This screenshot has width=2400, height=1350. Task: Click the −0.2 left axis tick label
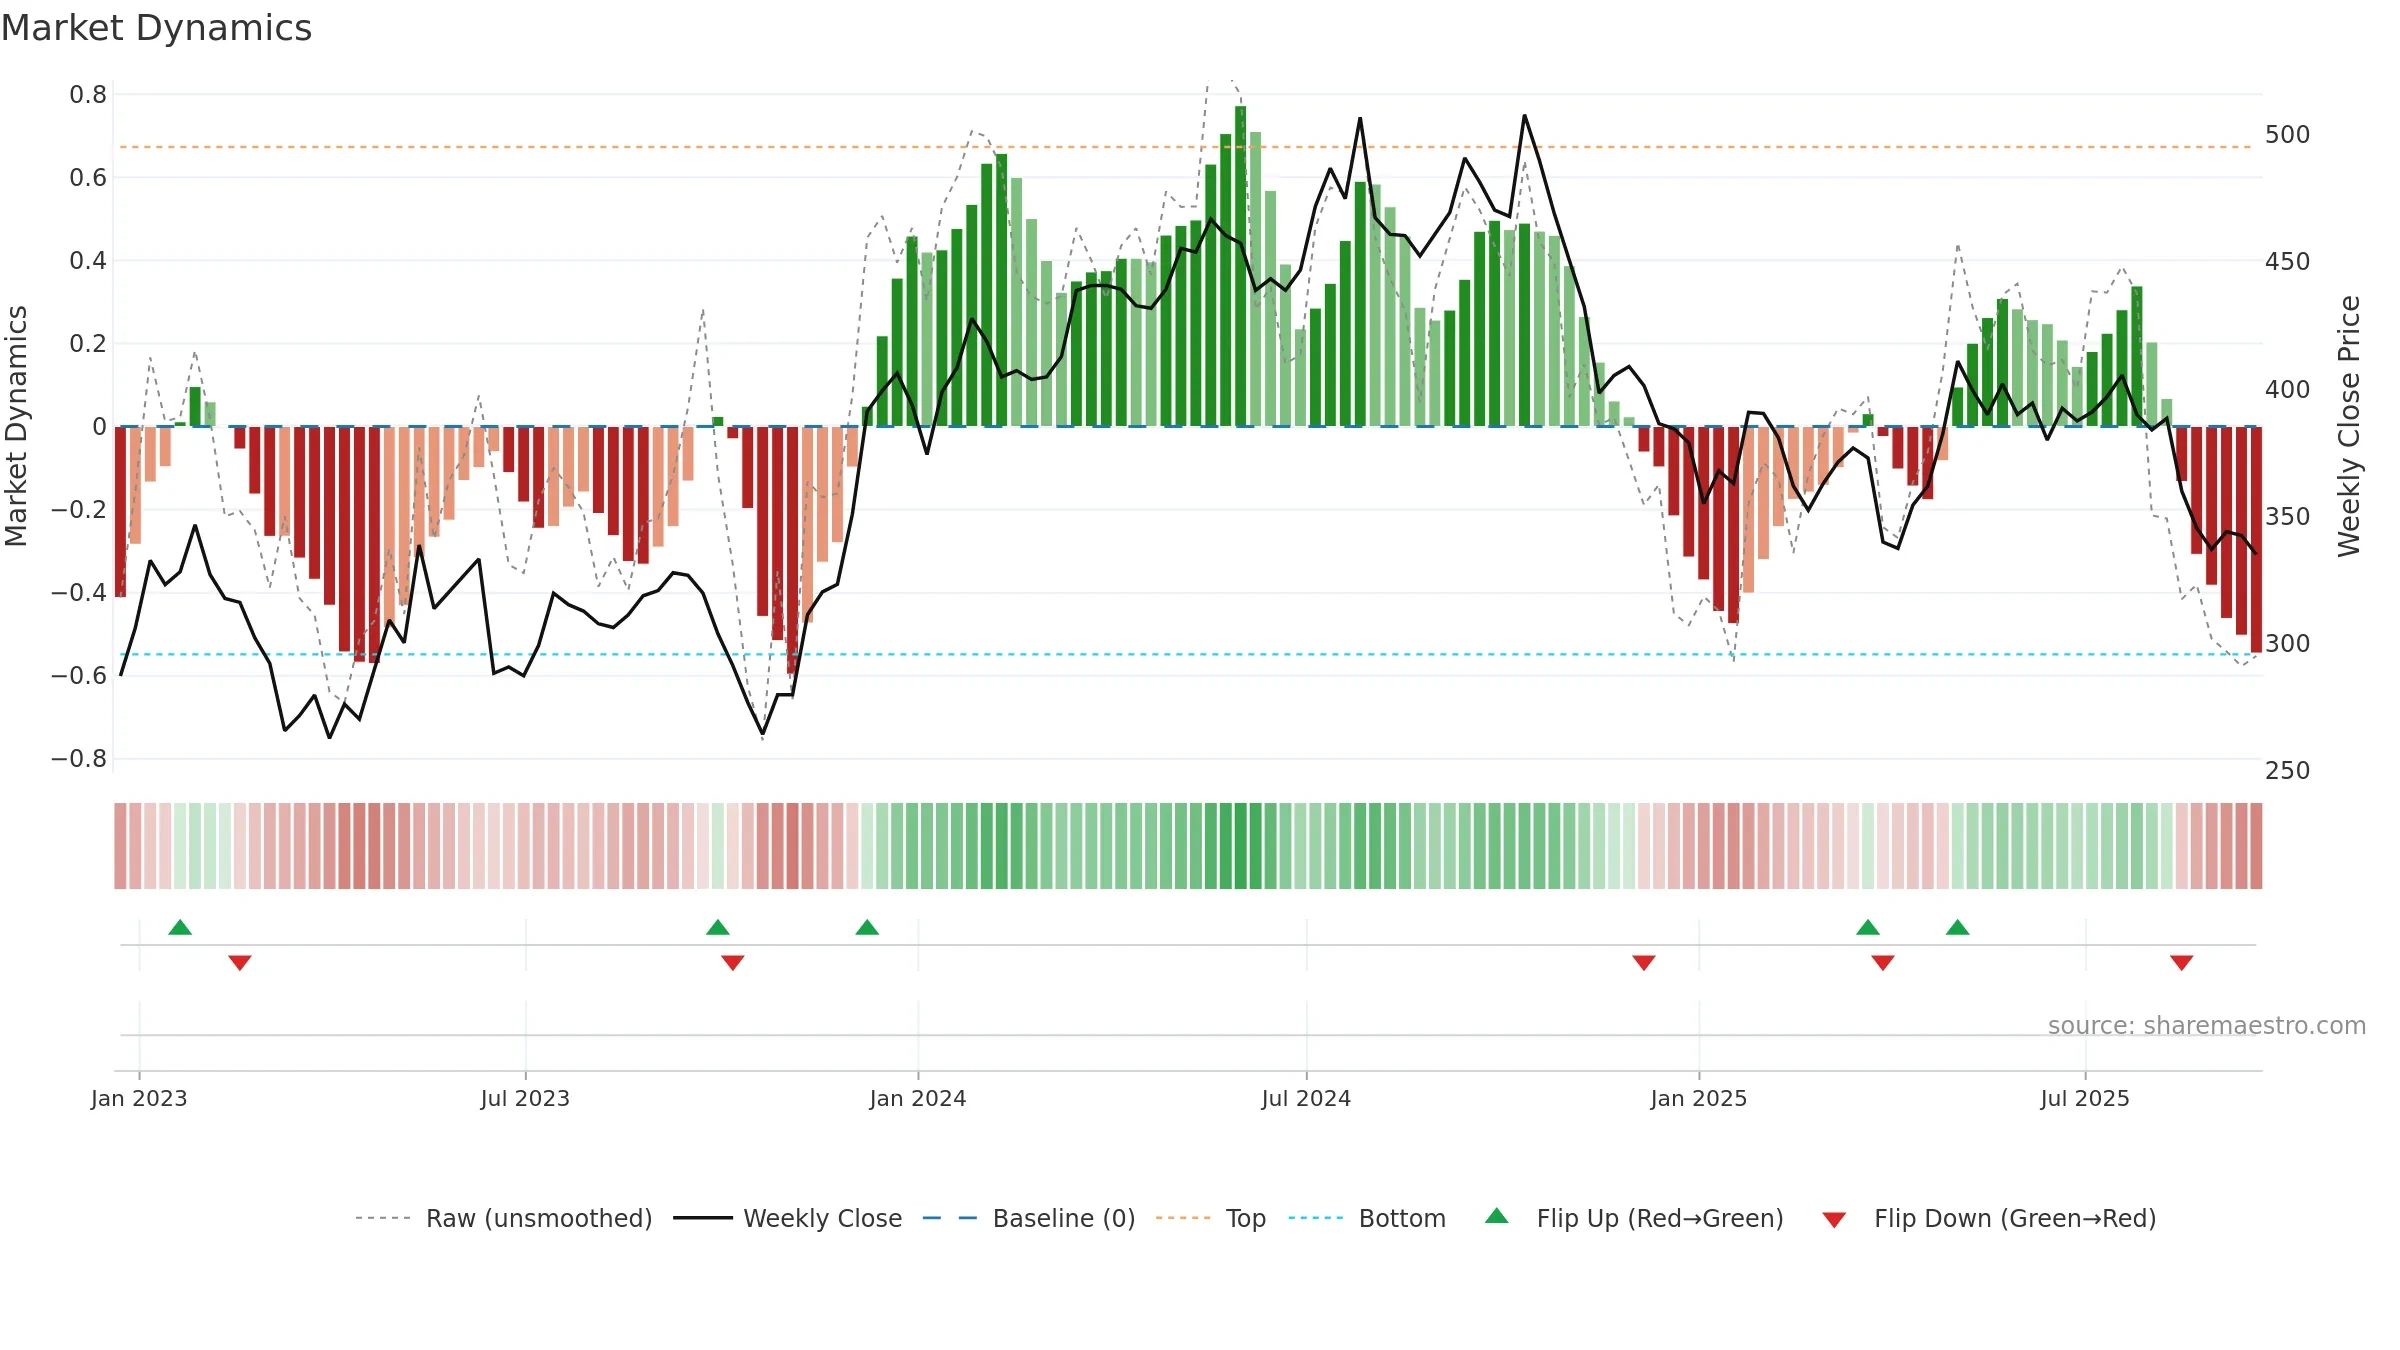click(79, 510)
